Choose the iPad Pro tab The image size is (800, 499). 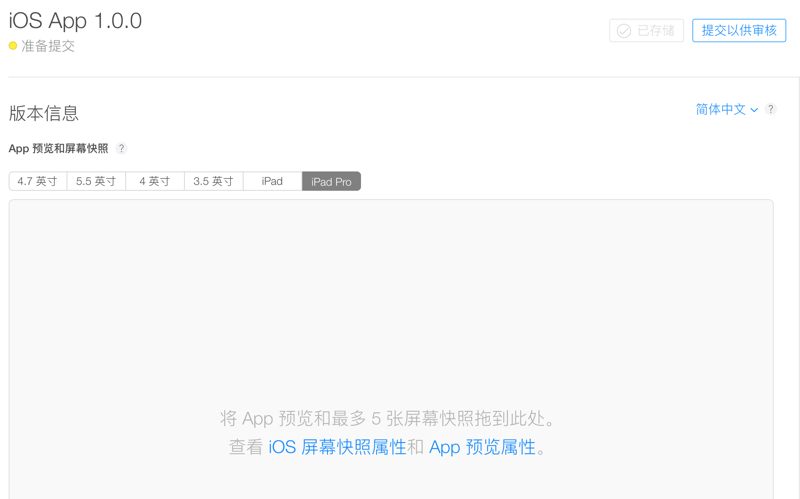(x=332, y=181)
